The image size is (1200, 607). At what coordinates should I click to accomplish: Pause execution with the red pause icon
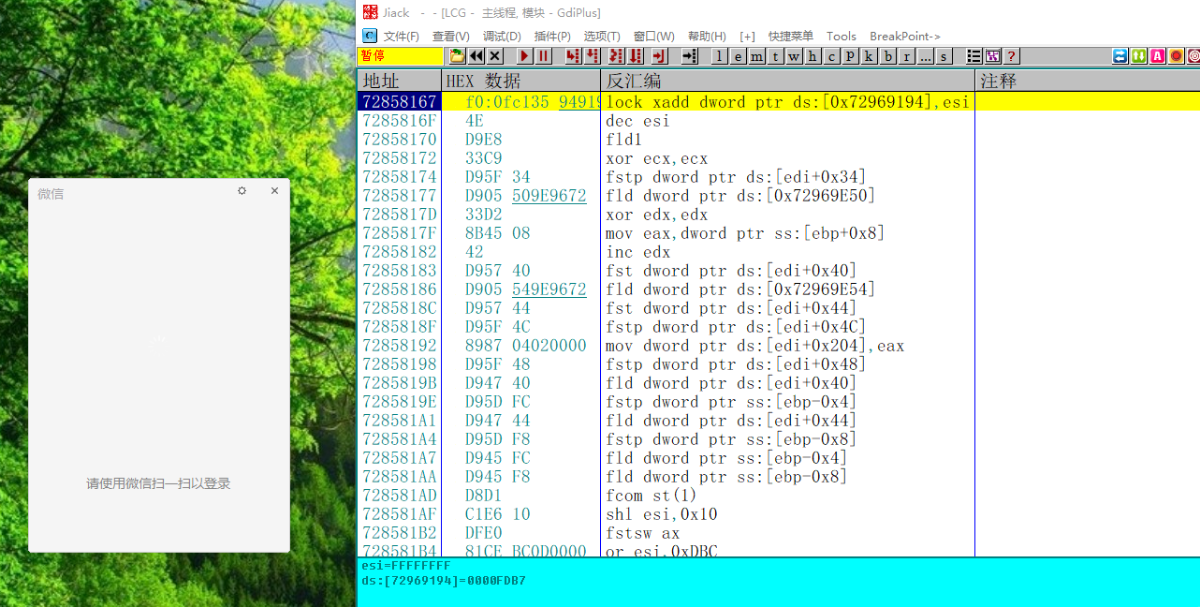tap(543, 56)
